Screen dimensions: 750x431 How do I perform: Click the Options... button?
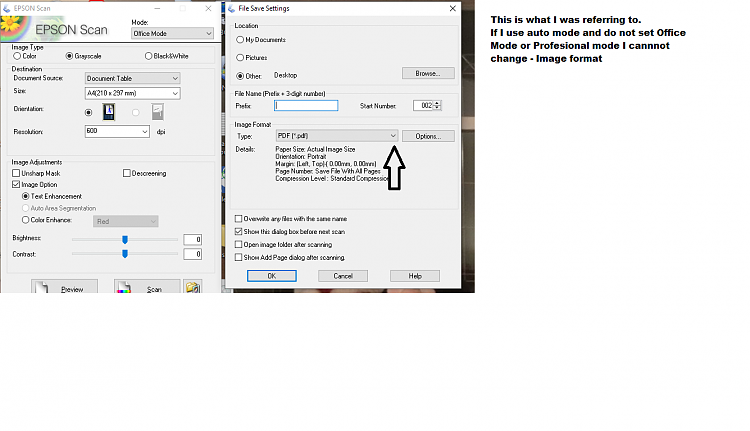click(428, 136)
